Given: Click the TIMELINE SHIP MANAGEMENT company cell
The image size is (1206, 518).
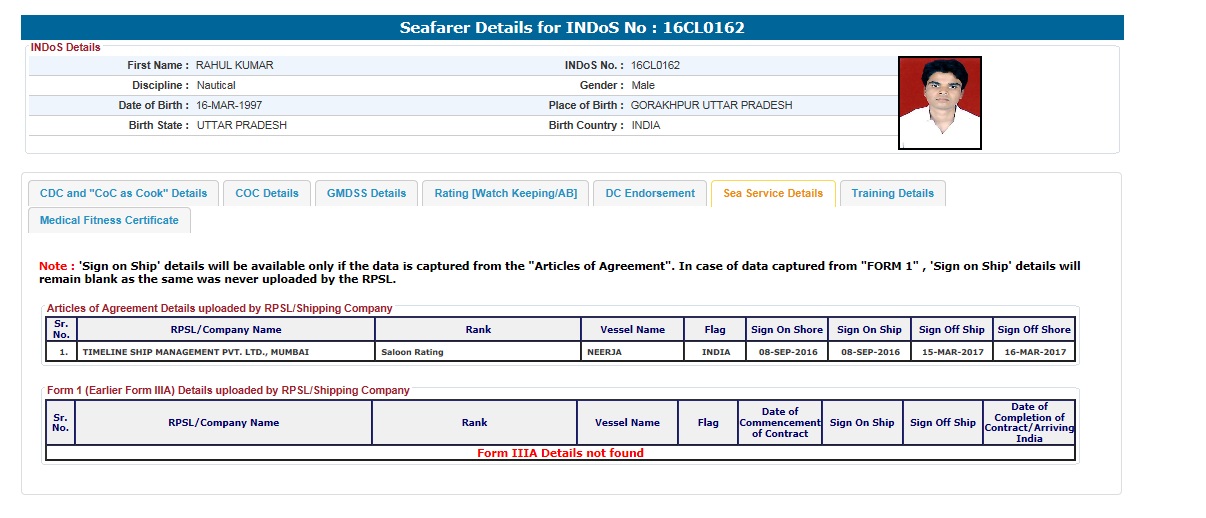Looking at the screenshot, I should point(196,352).
